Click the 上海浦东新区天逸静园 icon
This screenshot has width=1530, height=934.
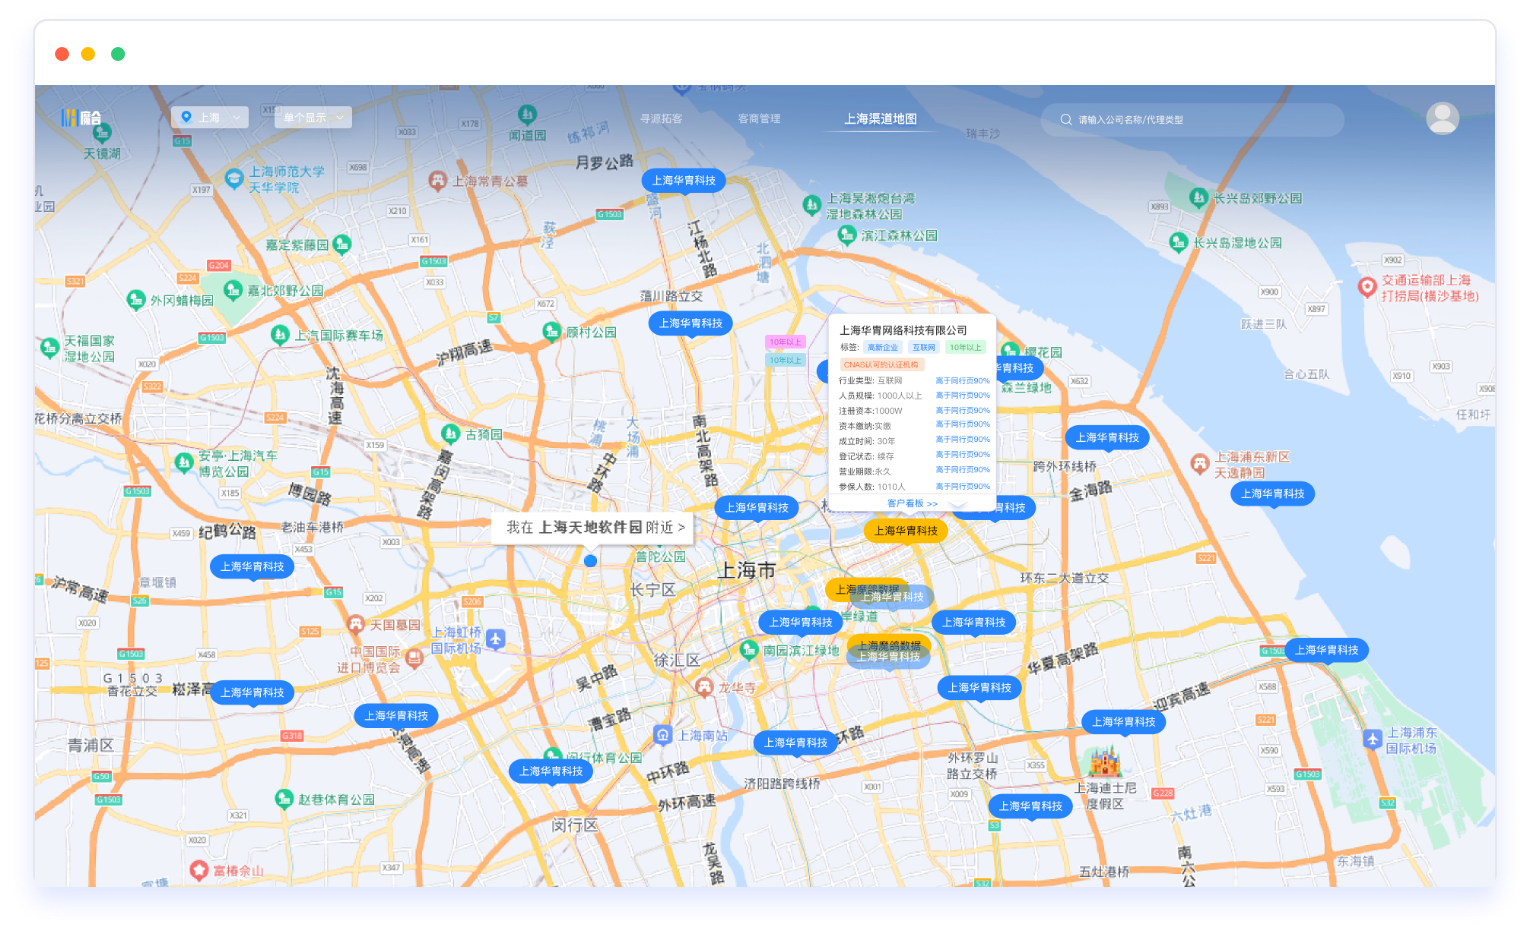(x=1200, y=464)
